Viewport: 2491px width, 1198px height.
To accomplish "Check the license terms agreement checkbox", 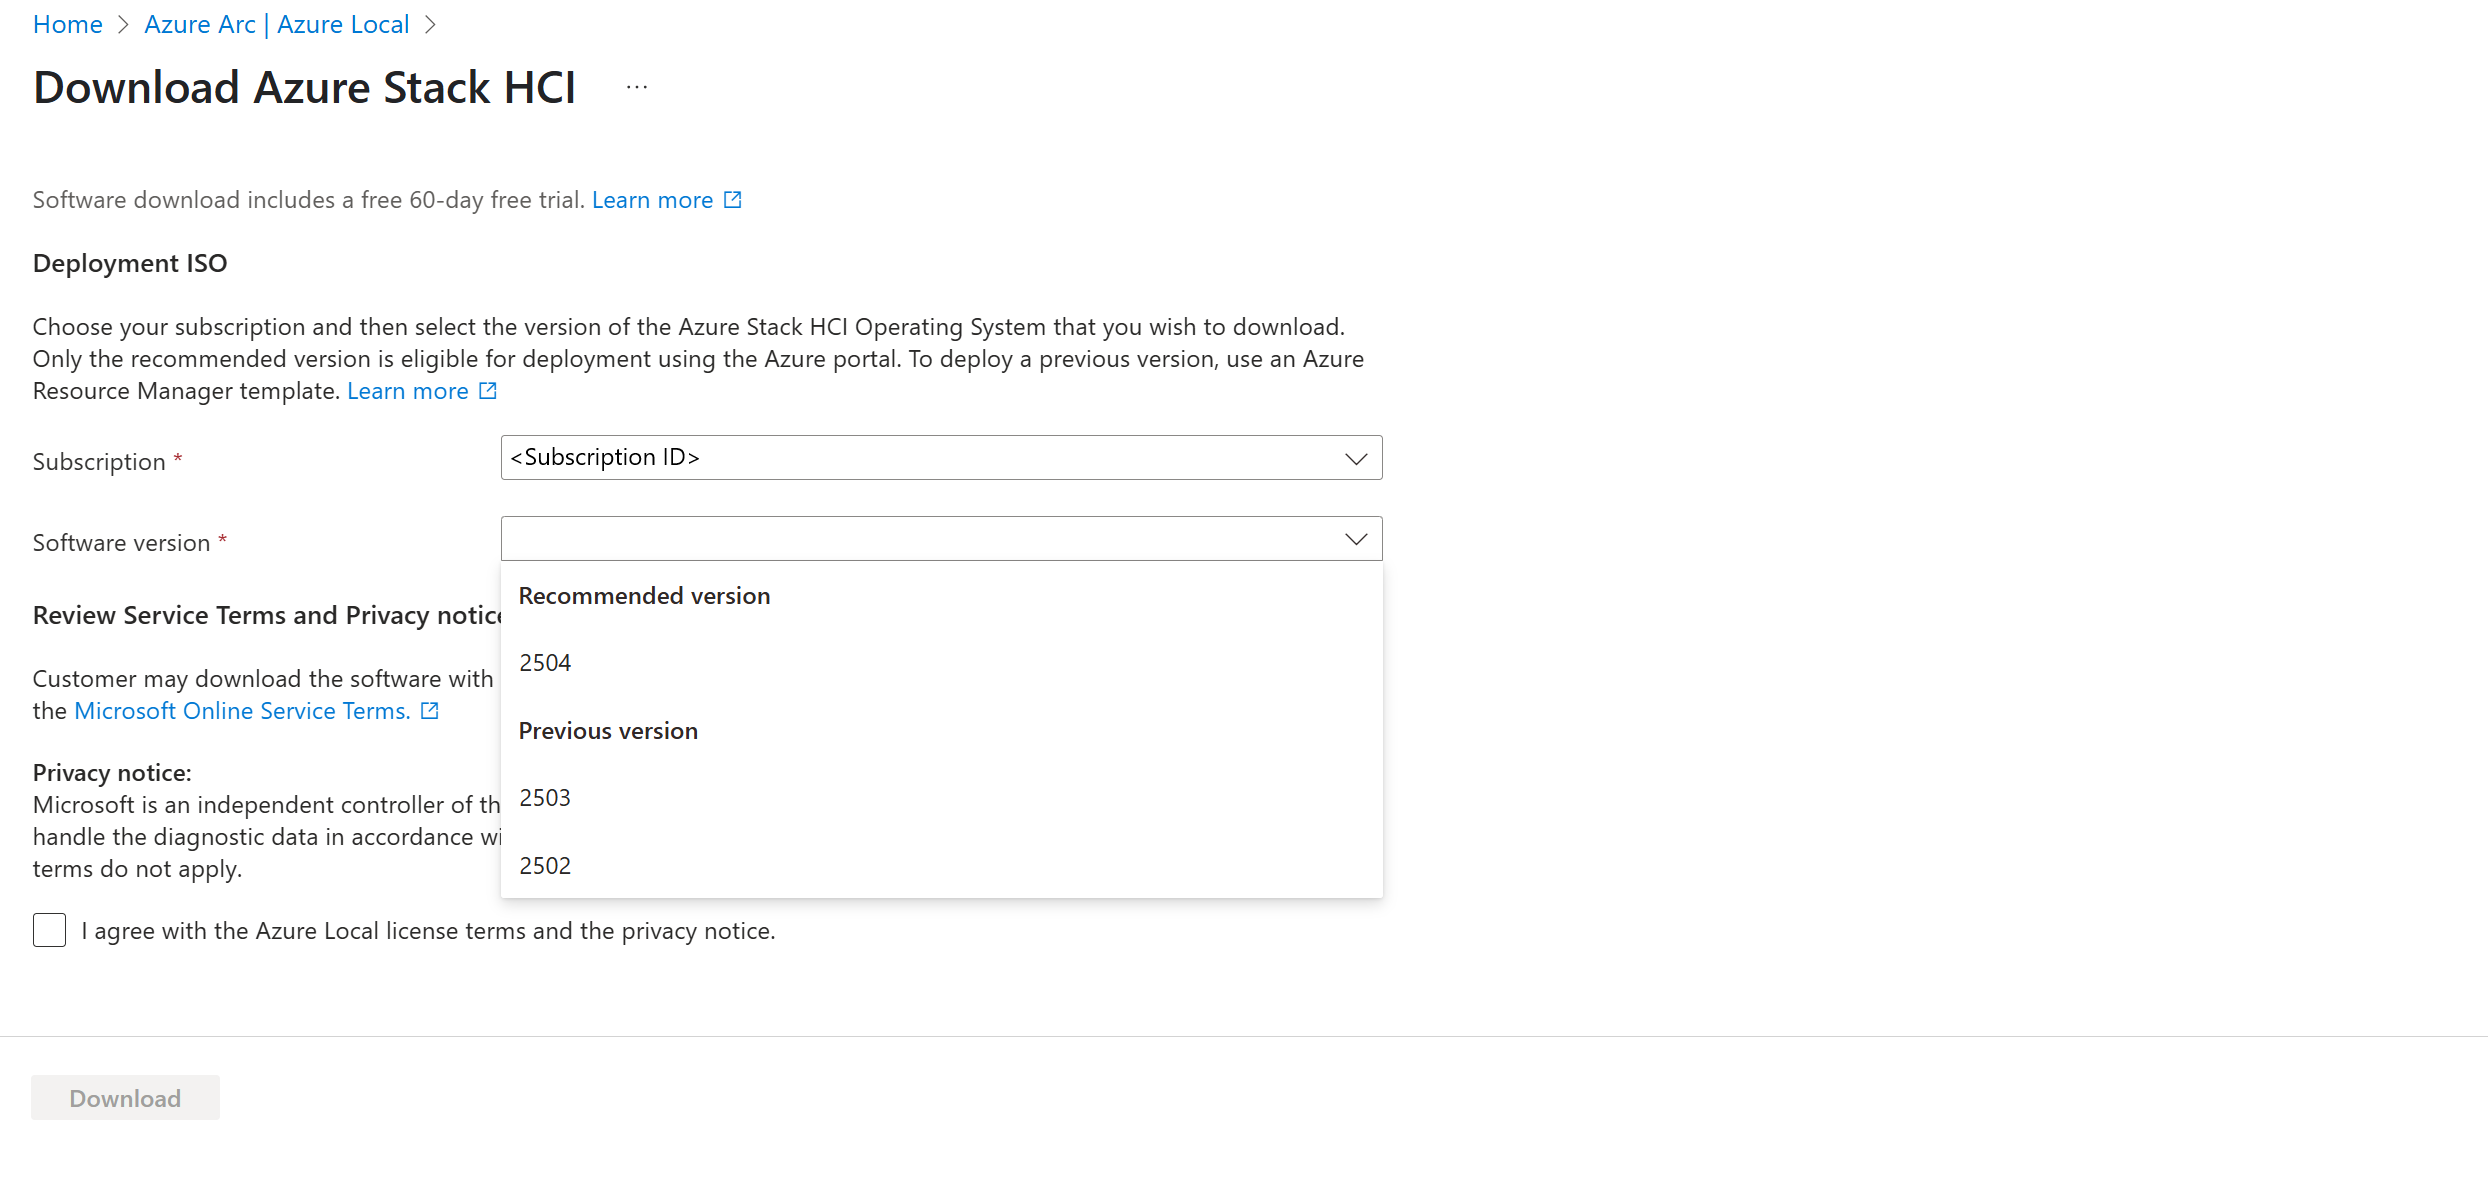I will pos(49,930).
